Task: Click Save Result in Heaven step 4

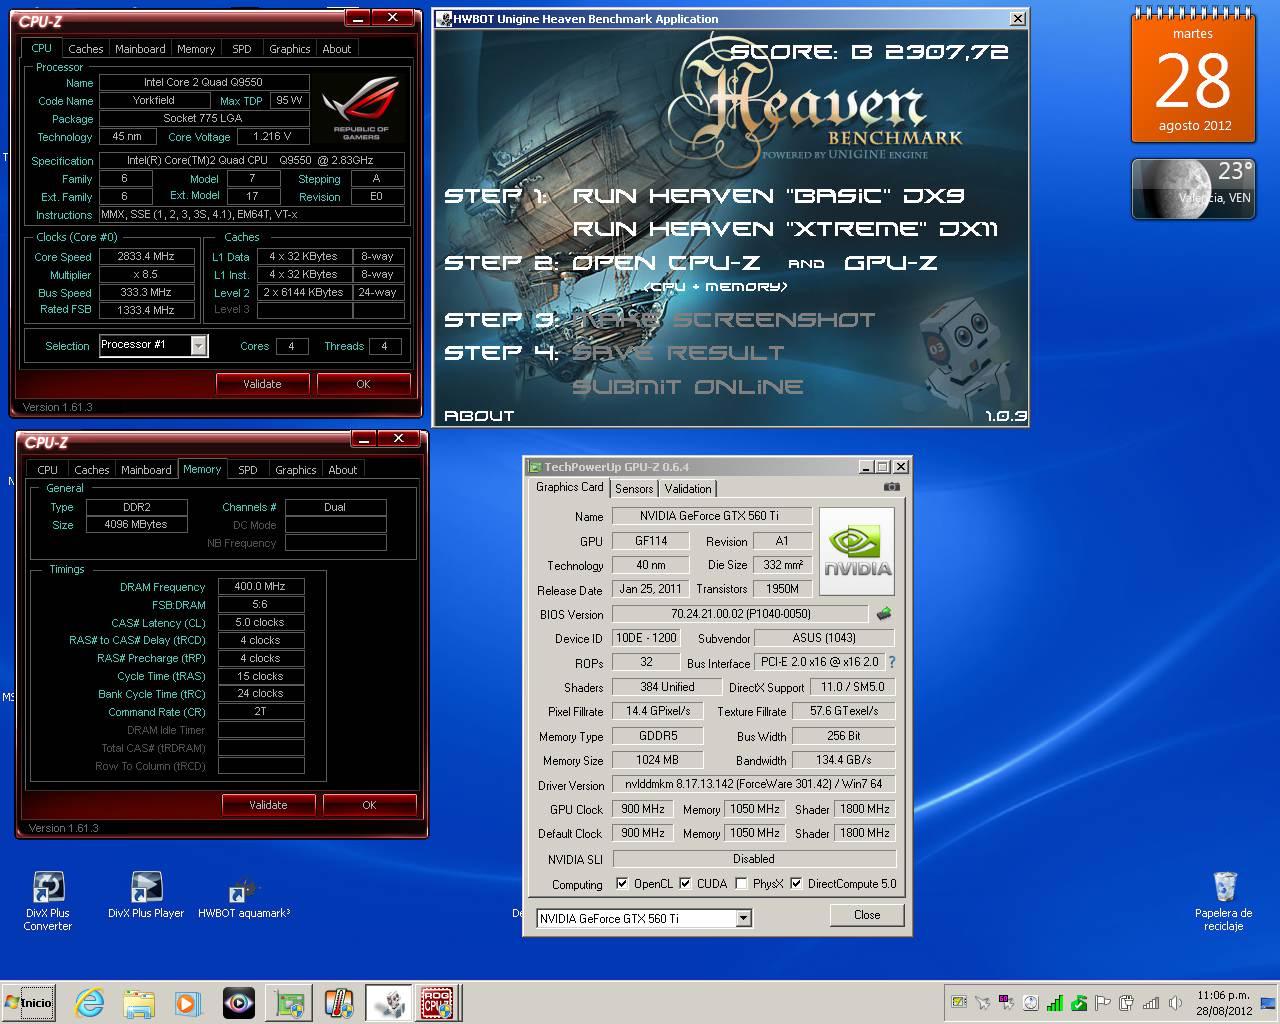Action: (x=678, y=353)
